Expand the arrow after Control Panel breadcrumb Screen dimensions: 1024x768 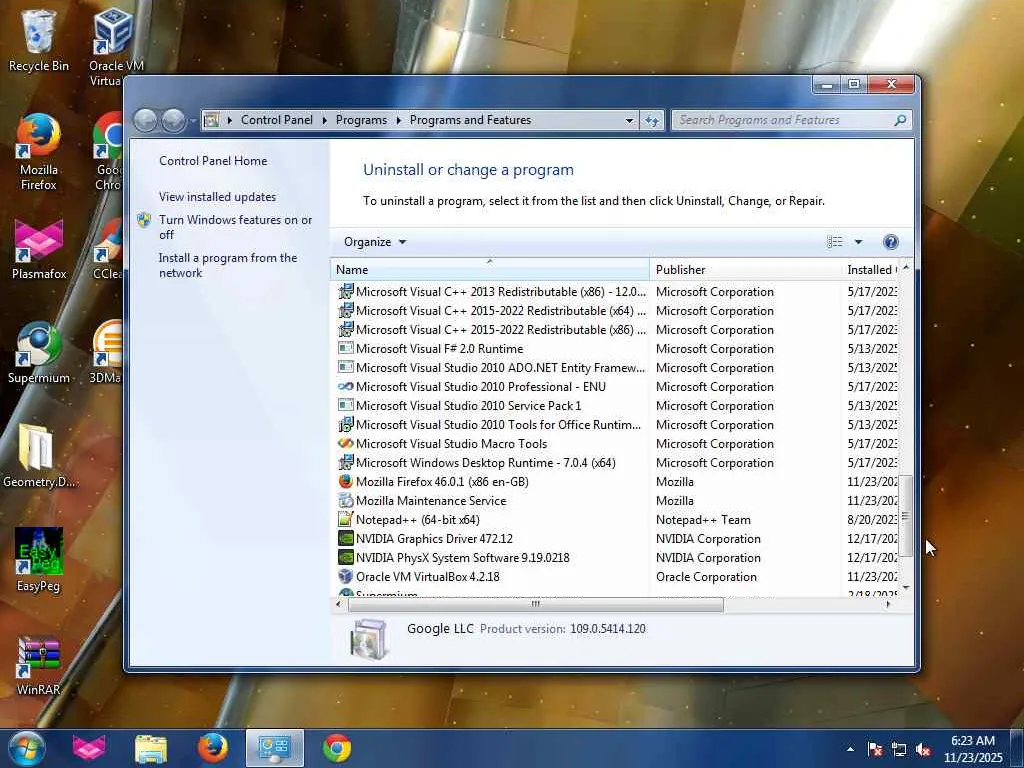click(x=325, y=120)
